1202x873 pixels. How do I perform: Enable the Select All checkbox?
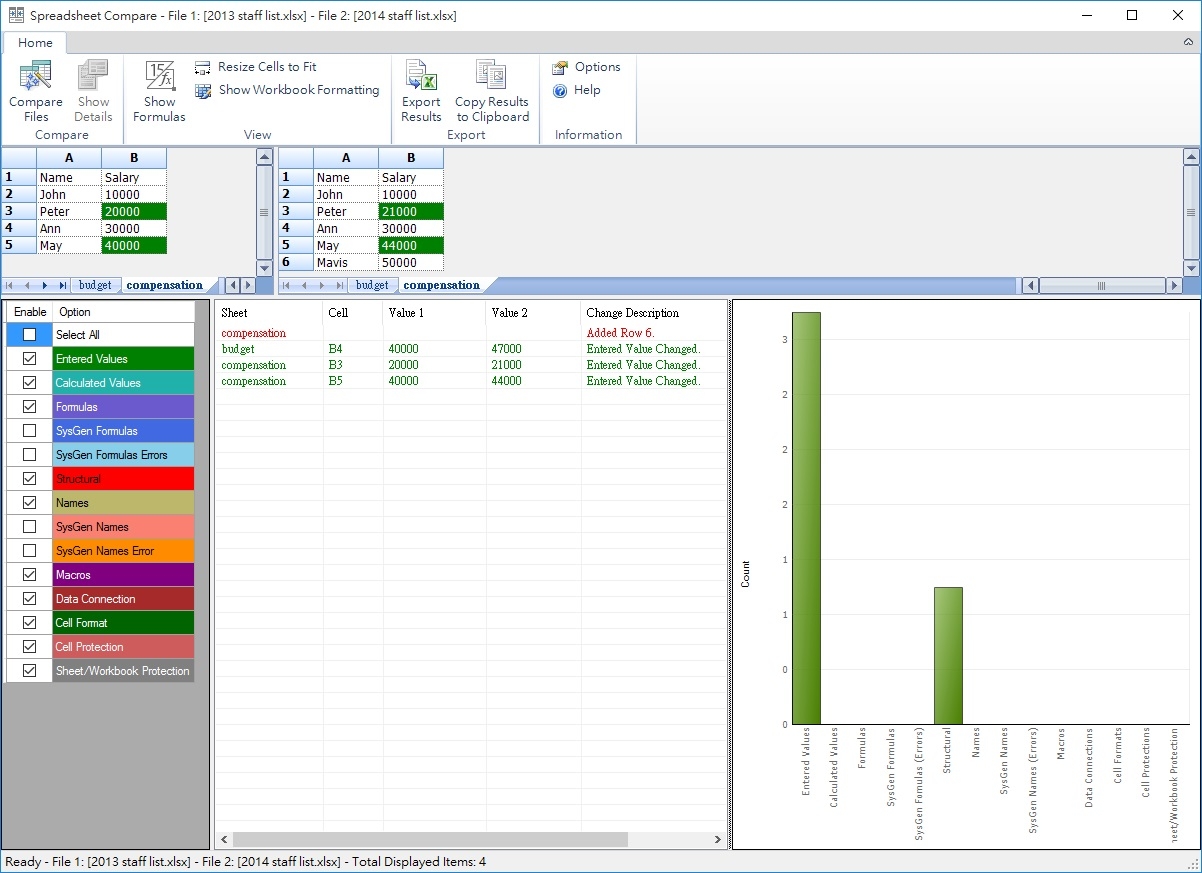pos(29,335)
